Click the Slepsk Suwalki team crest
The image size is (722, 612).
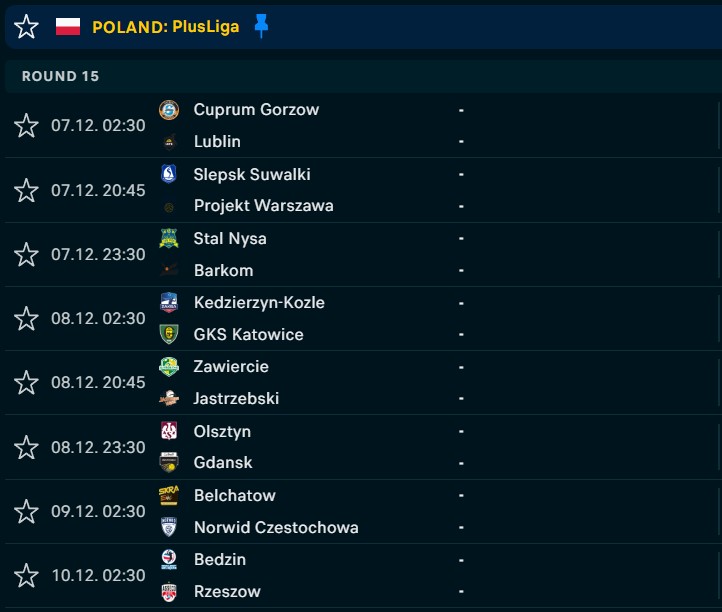coord(169,174)
